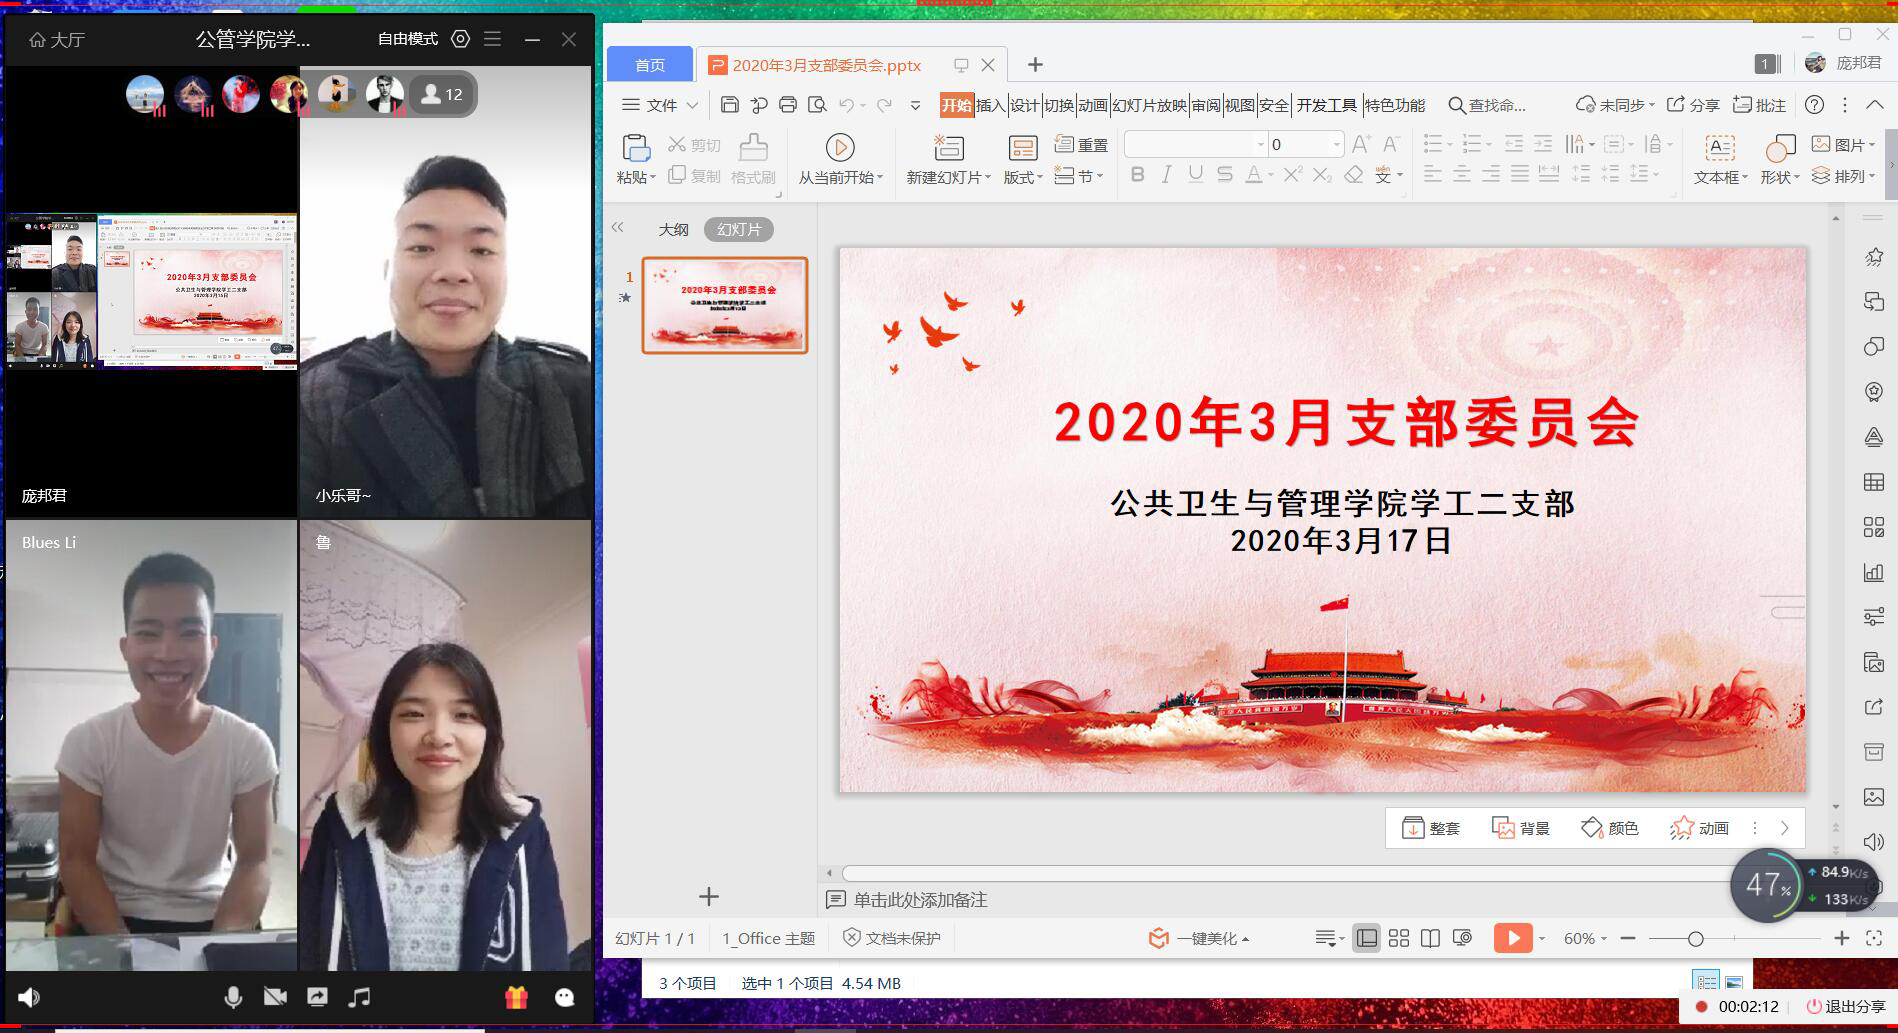
Task: Start slideshow with orange play button
Action: [1512, 938]
